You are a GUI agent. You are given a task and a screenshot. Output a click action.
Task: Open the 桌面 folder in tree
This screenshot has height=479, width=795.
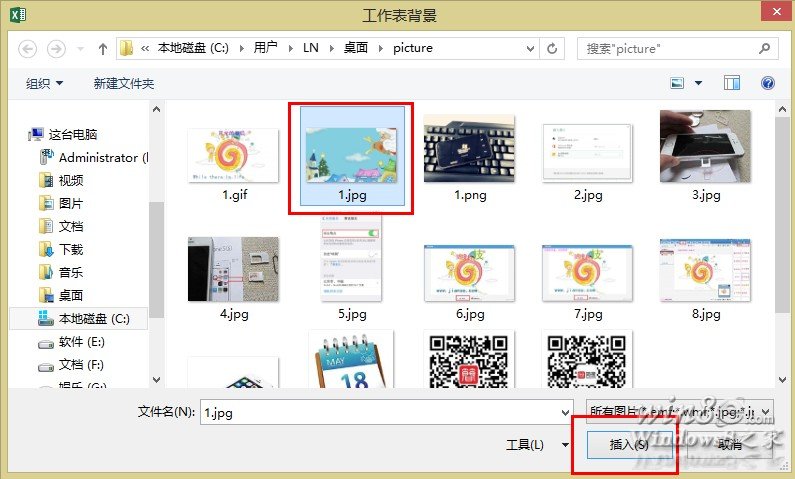(x=61, y=295)
